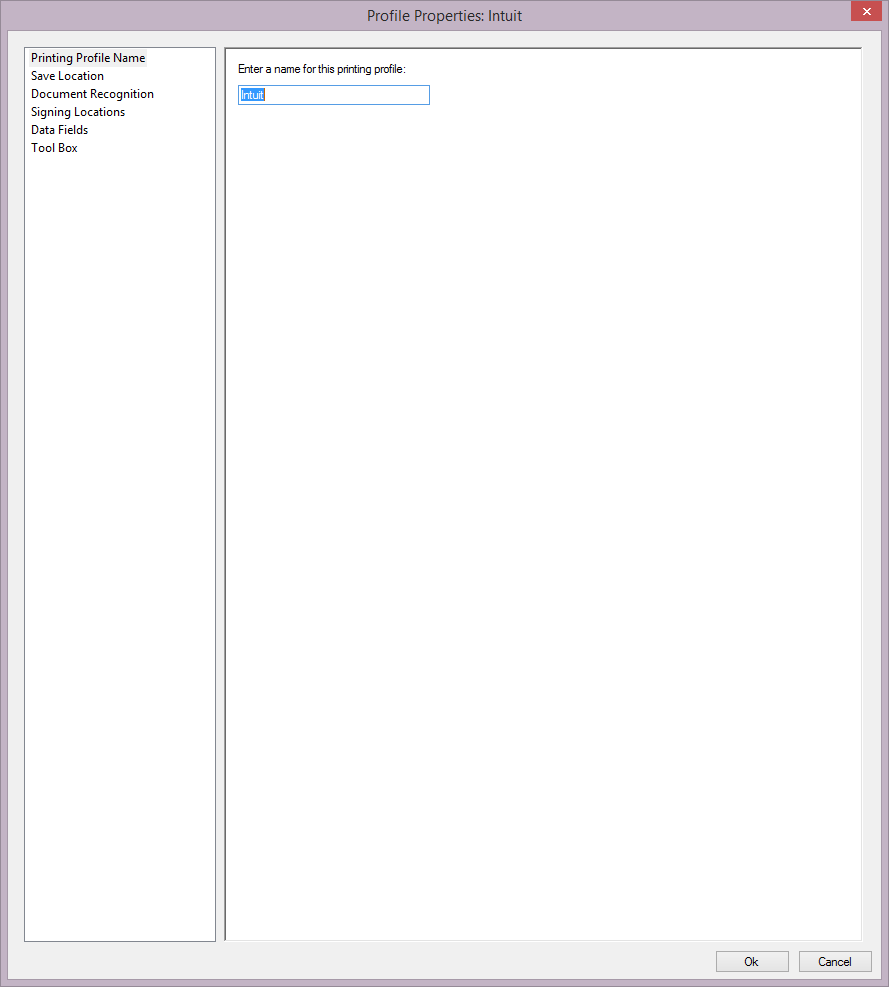Click the word Intuit in the window title

505,16
